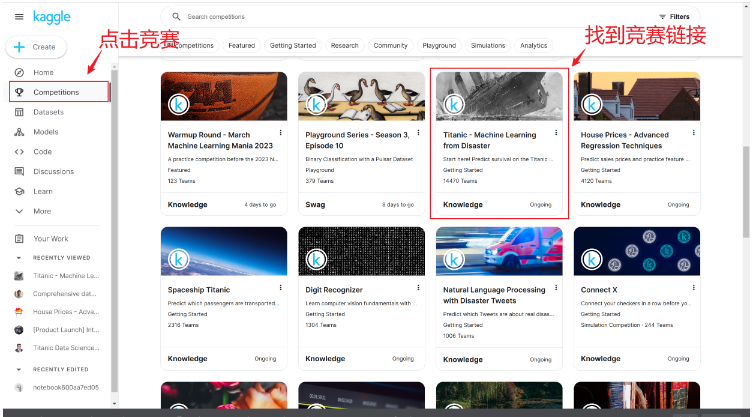The width and height of the screenshot is (753, 417).
Task: Collapse the Recently Viewed section
Action: tap(19, 257)
